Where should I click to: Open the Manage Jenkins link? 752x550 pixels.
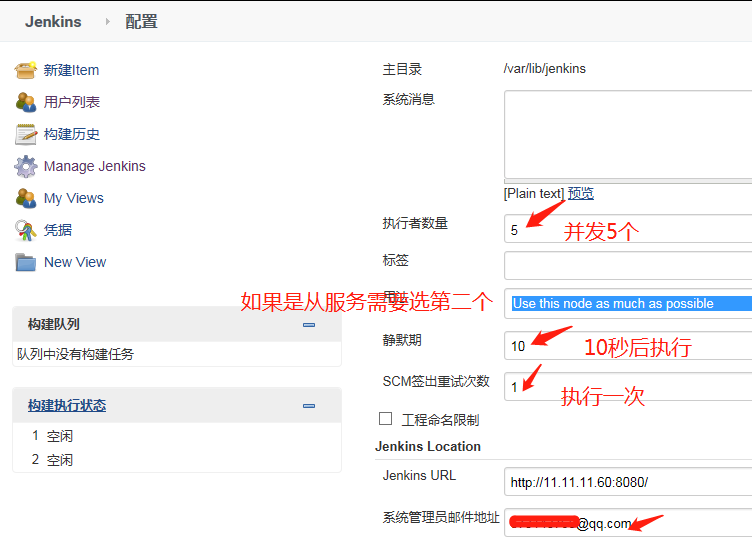click(x=94, y=166)
